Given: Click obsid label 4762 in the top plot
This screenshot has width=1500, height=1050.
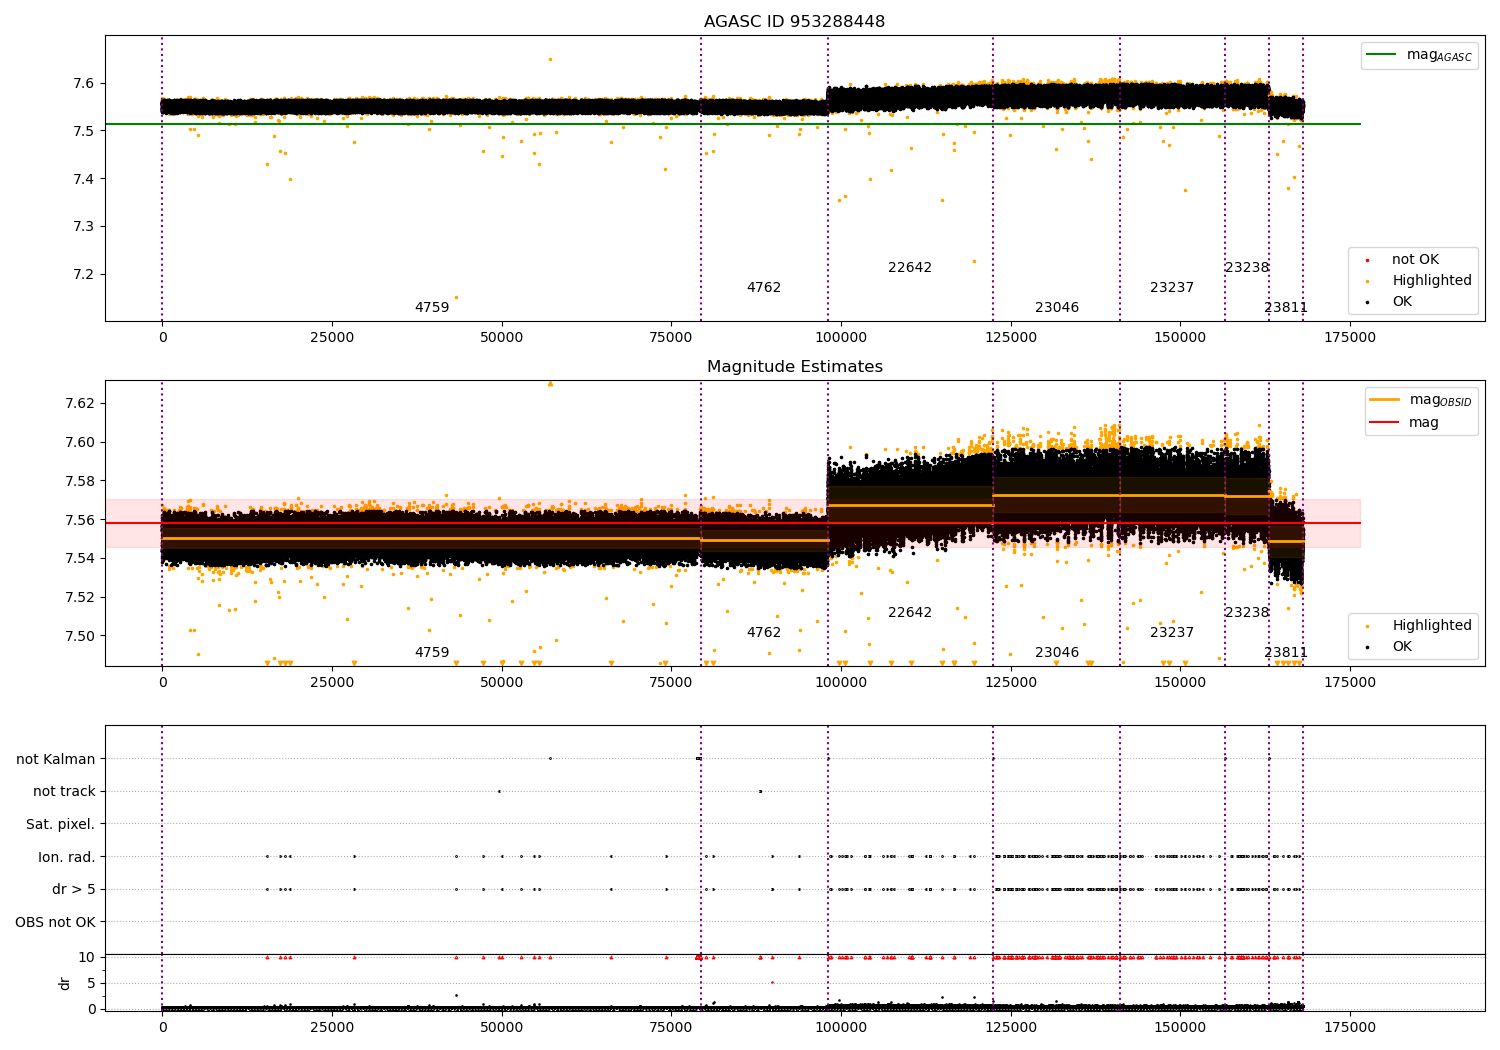Looking at the screenshot, I should [764, 288].
